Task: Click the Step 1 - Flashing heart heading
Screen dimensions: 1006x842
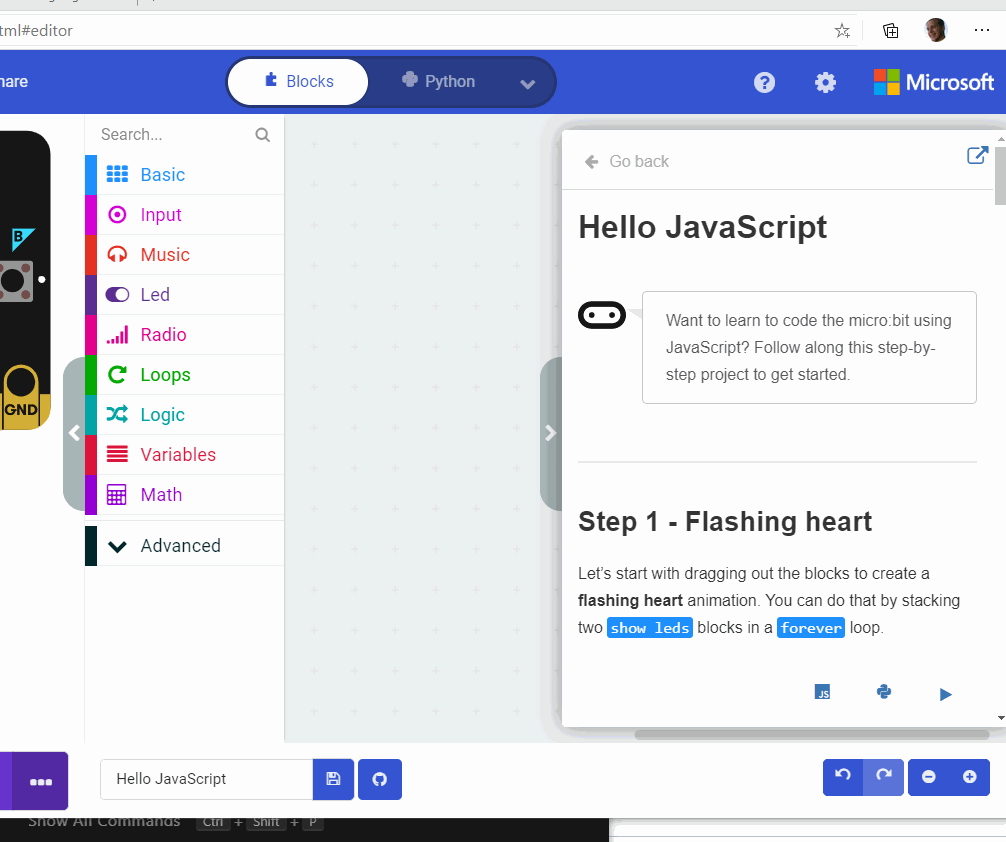Action: tap(725, 521)
